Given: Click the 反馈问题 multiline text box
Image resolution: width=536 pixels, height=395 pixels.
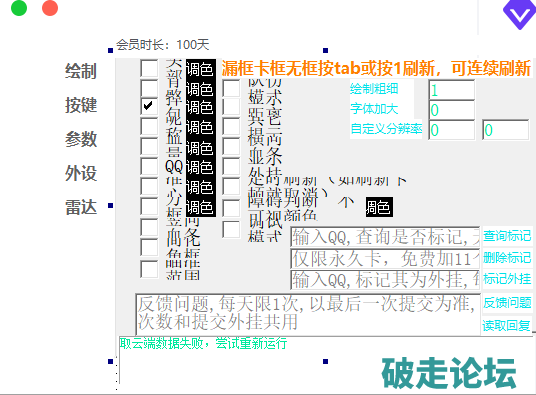Looking at the screenshot, I should point(308,314).
